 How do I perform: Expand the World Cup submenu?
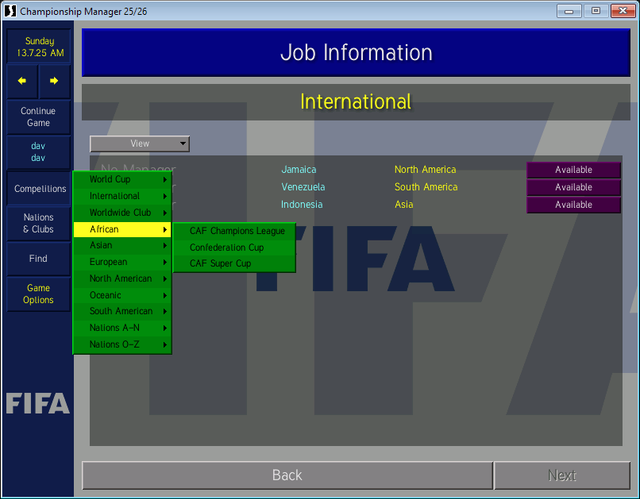pos(122,180)
